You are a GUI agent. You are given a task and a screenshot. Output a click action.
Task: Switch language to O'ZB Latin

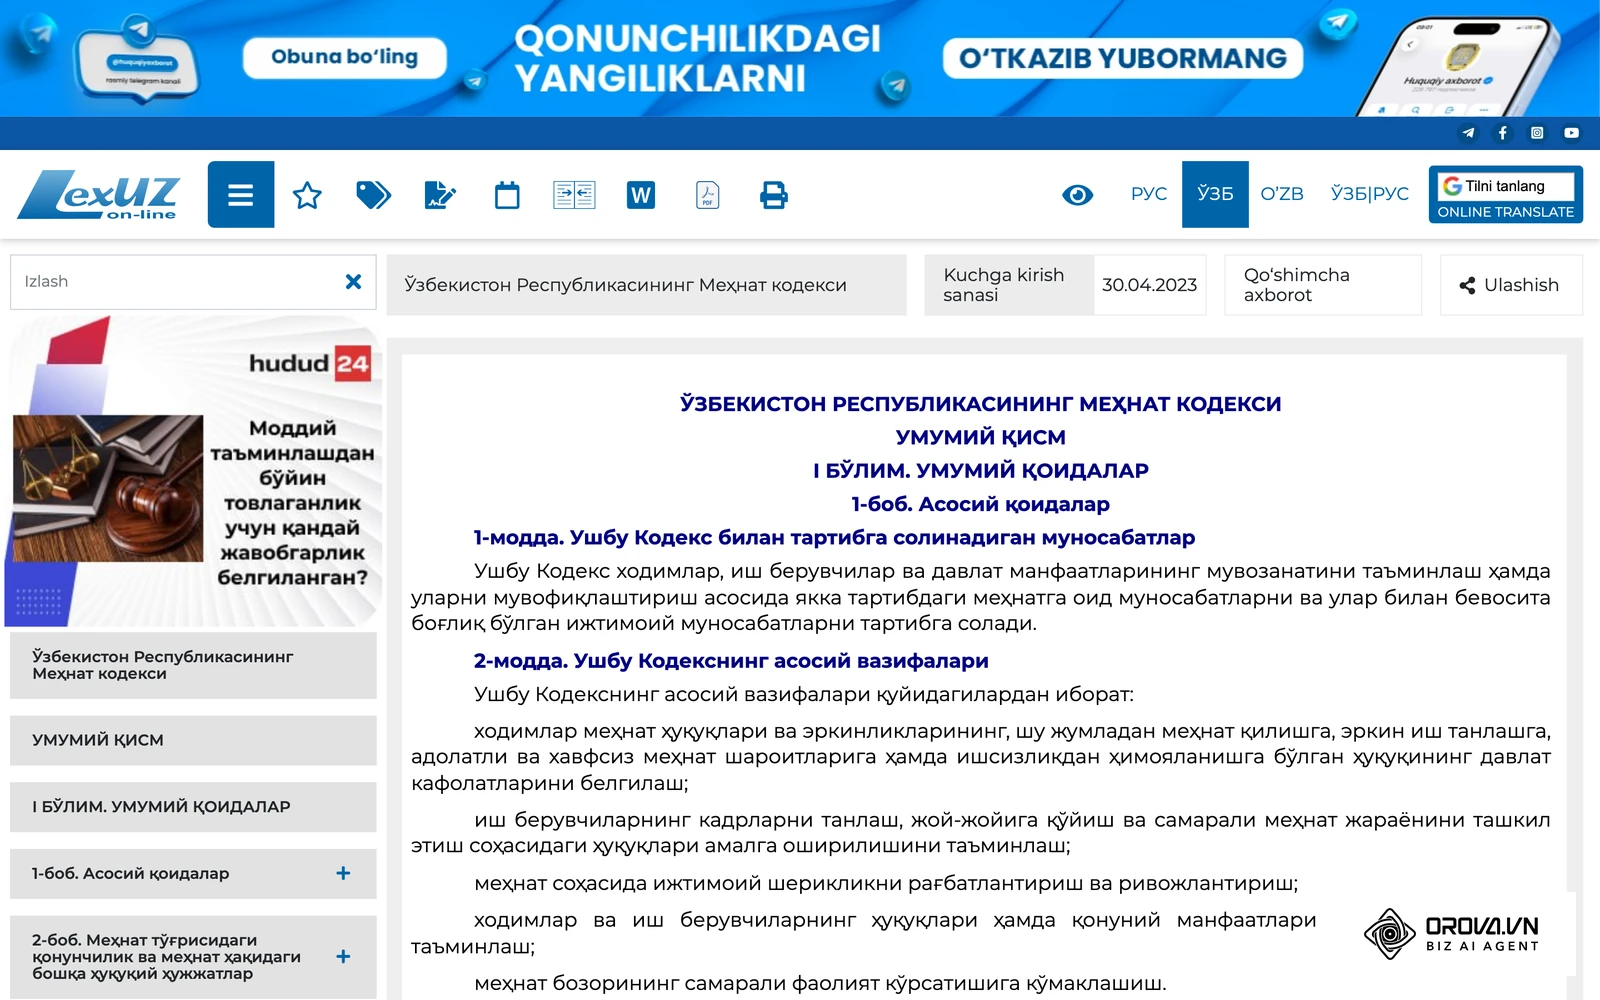[x=1282, y=194]
